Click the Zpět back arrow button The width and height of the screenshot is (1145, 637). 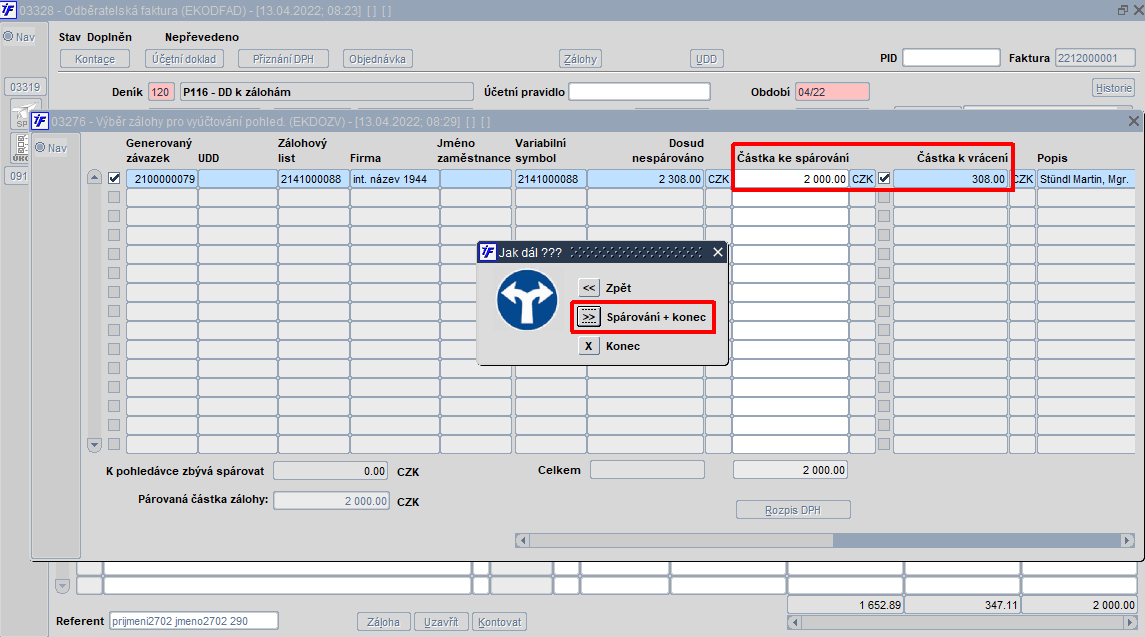point(589,288)
